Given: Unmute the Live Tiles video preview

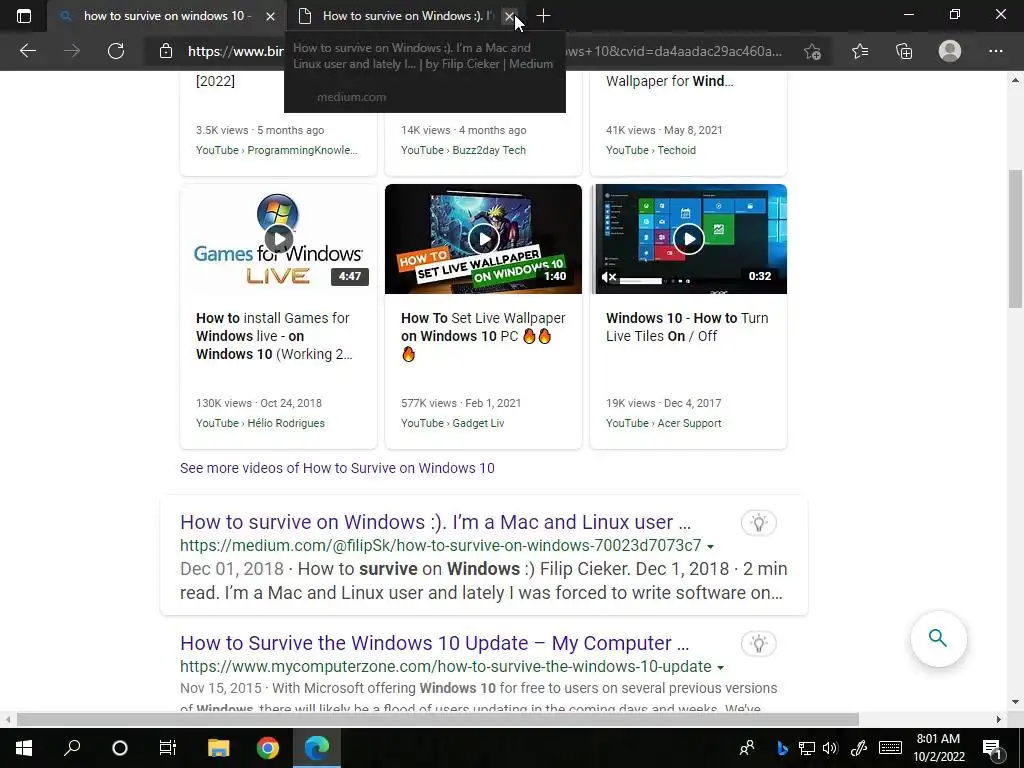Looking at the screenshot, I should [609, 277].
